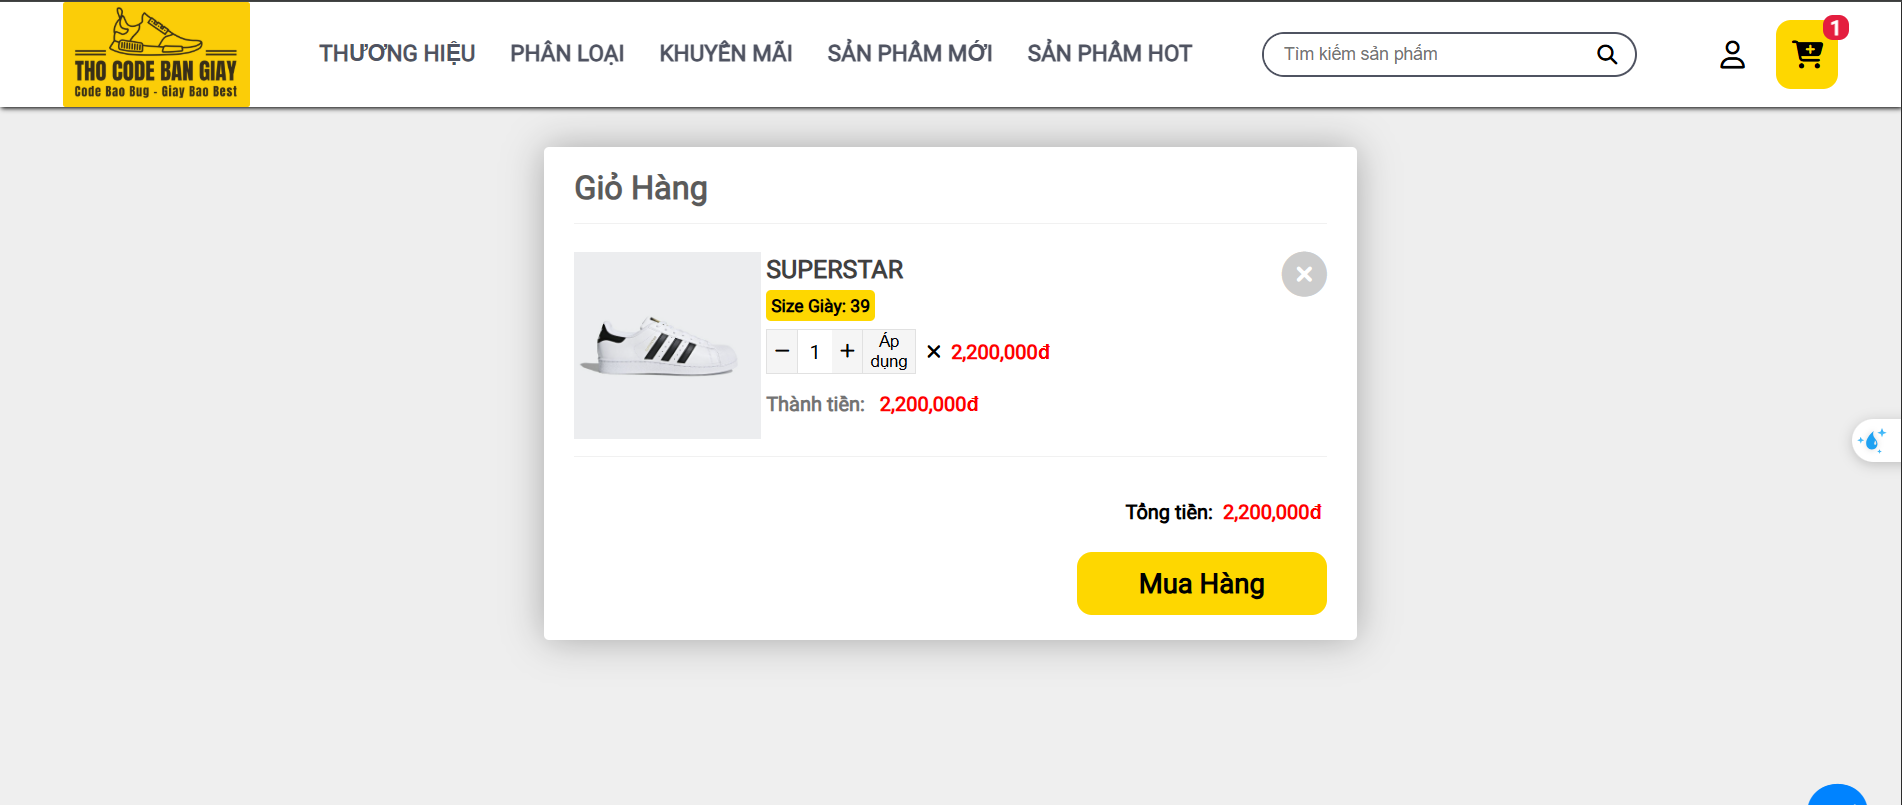Open the PHÂN LOẠI menu
Screen dimensions: 1902x805
[x=567, y=54]
